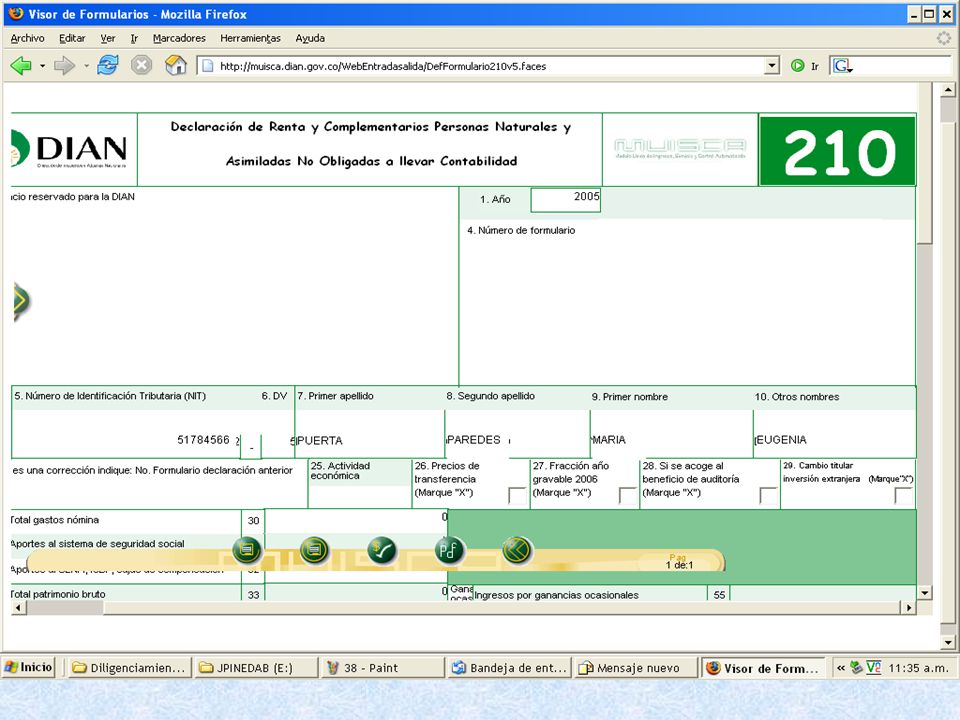Image resolution: width=960 pixels, height=720 pixels.
Task: Click the MUISCA logo in the form header
Action: point(680,148)
